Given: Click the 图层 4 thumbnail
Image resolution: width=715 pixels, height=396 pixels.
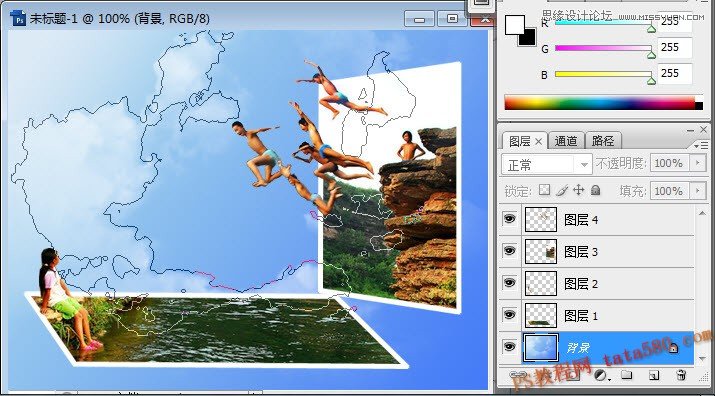Looking at the screenshot, I should (x=541, y=219).
